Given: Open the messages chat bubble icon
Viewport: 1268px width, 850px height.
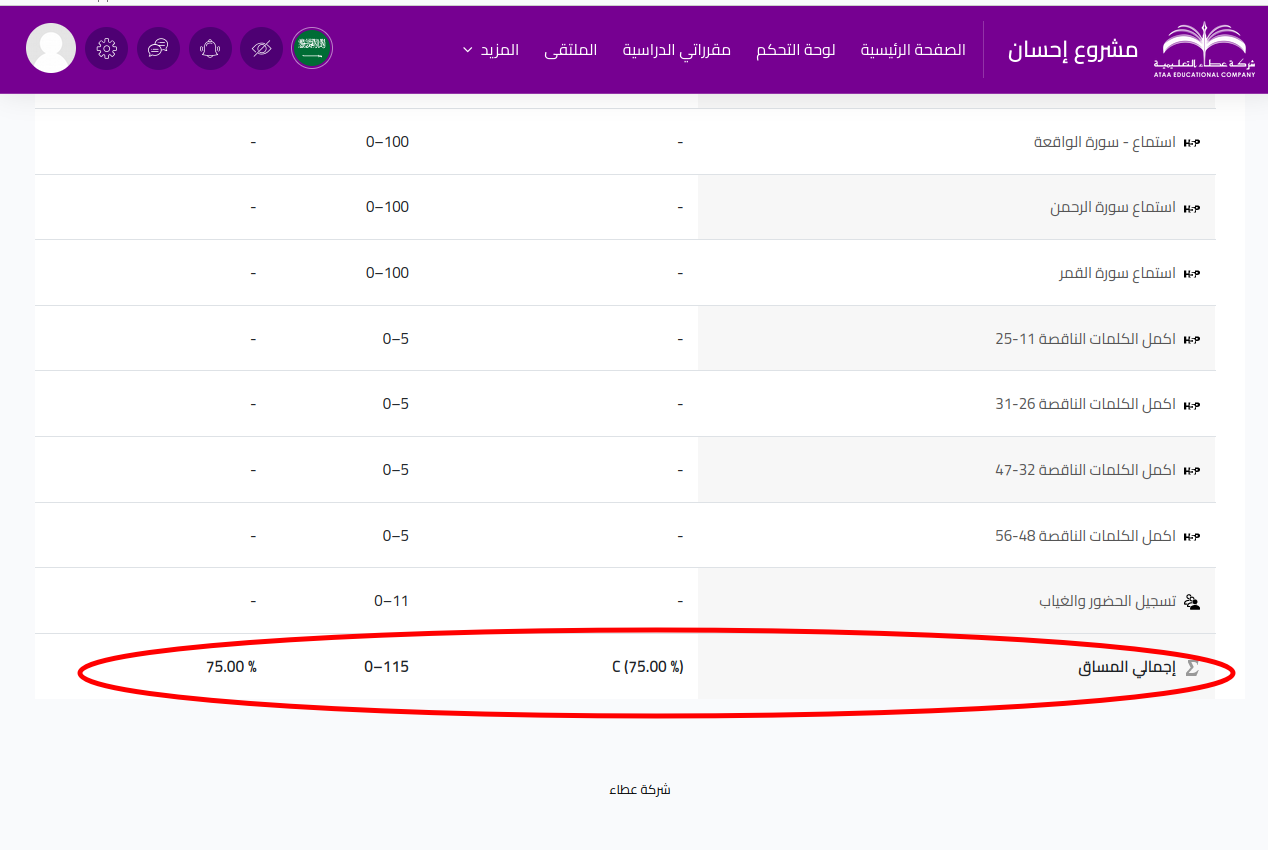Looking at the screenshot, I should coord(158,48).
